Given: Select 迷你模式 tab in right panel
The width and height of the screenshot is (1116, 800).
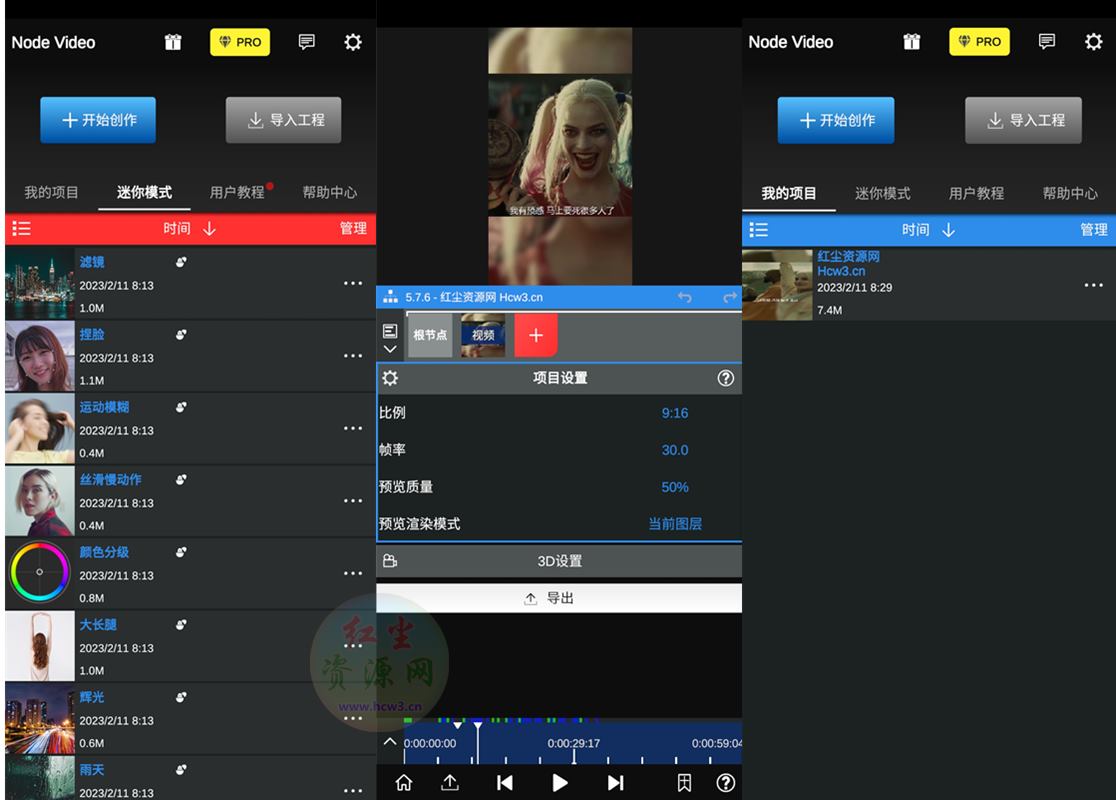Looking at the screenshot, I should tap(883, 194).
